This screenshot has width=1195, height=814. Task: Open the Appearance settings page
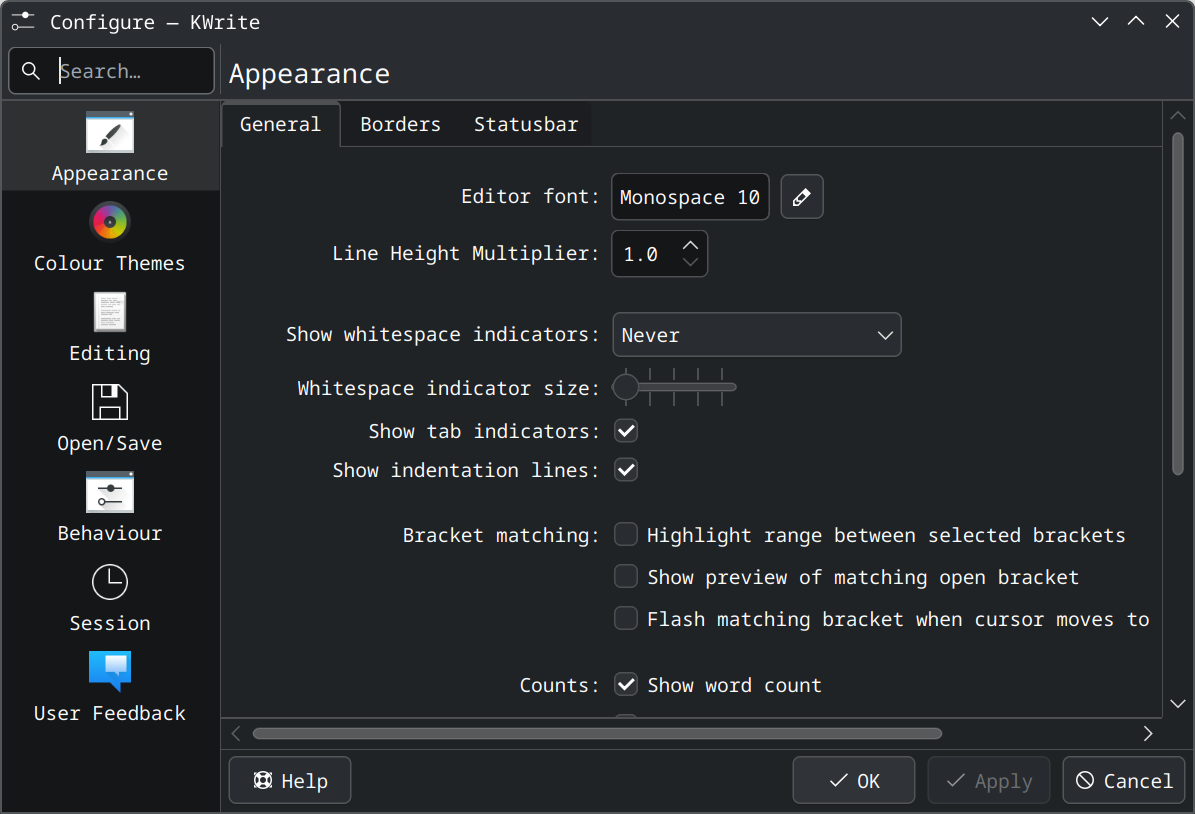pos(110,147)
